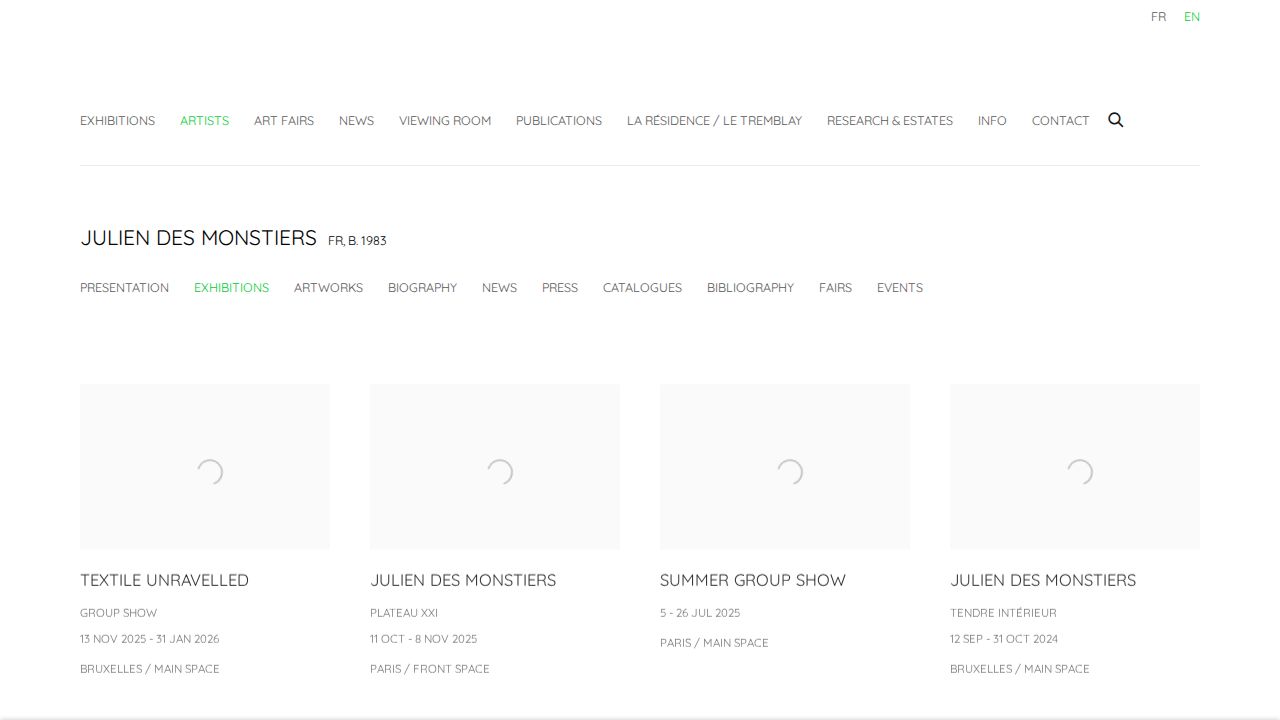
Task: Switch language to FR
Action: pos(1158,17)
